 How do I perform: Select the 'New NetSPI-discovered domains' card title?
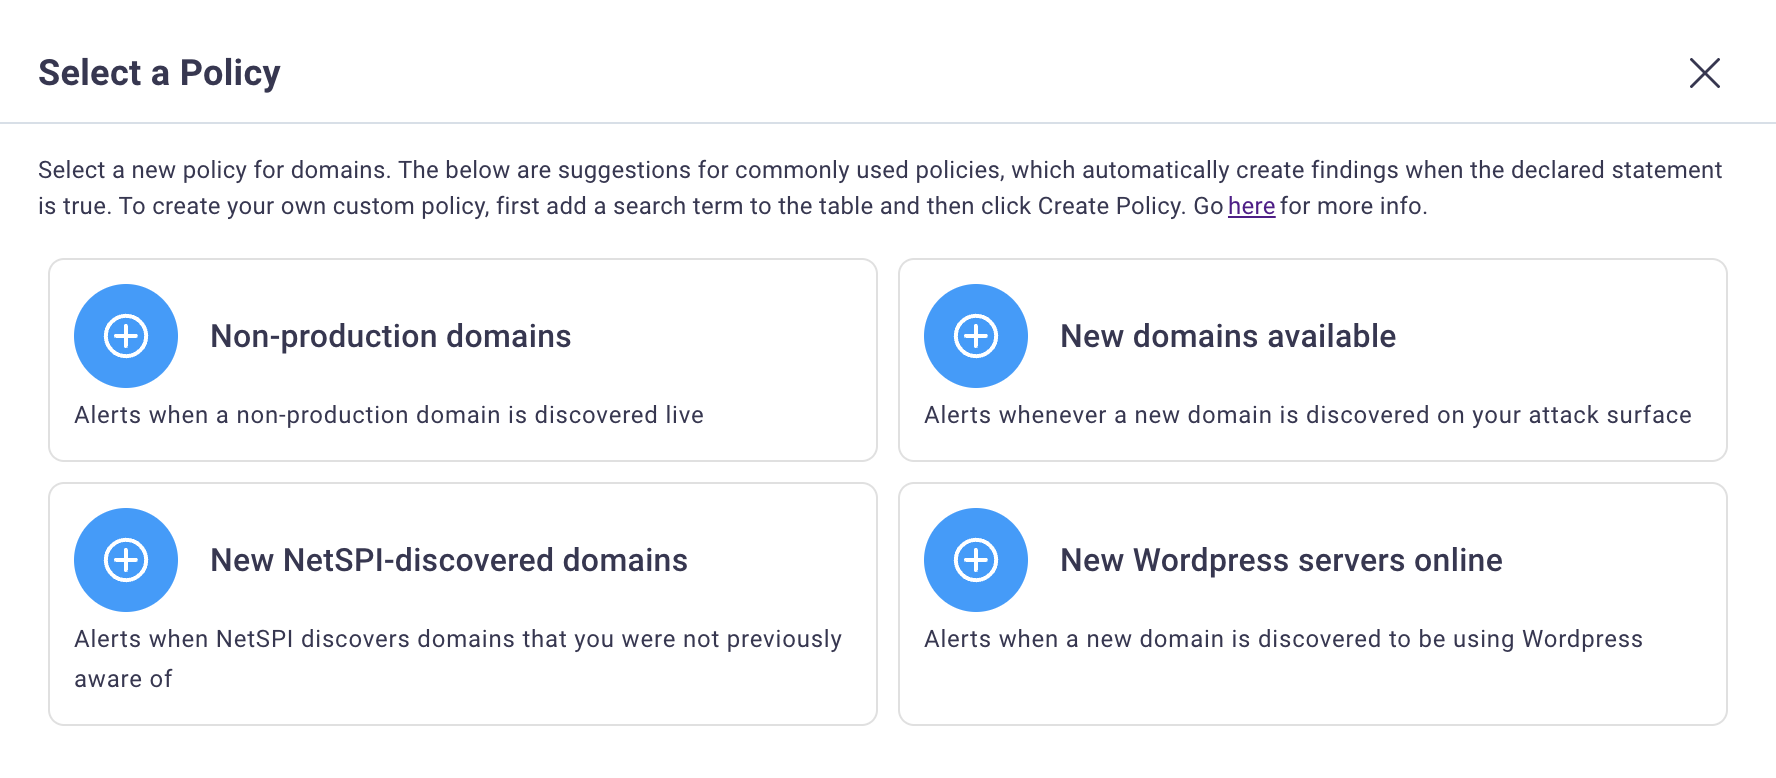449,560
